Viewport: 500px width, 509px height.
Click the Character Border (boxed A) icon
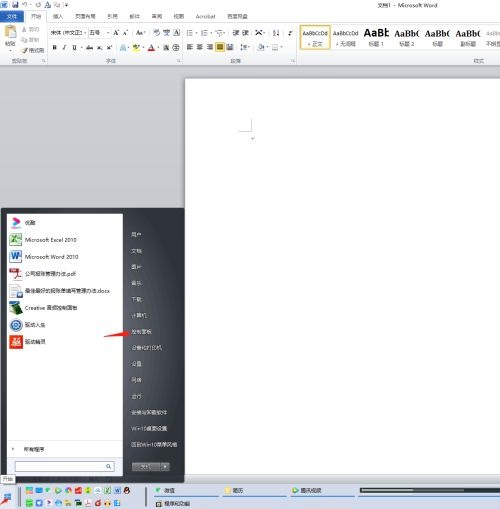177,33
